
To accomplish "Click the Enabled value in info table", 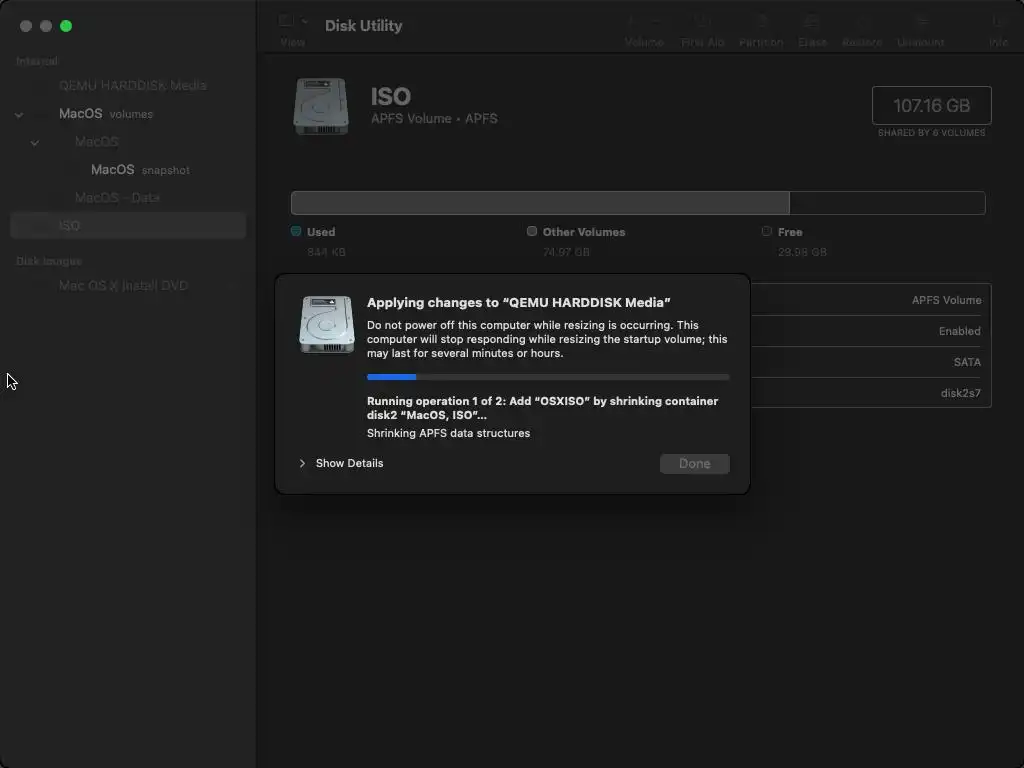I will point(959,331).
